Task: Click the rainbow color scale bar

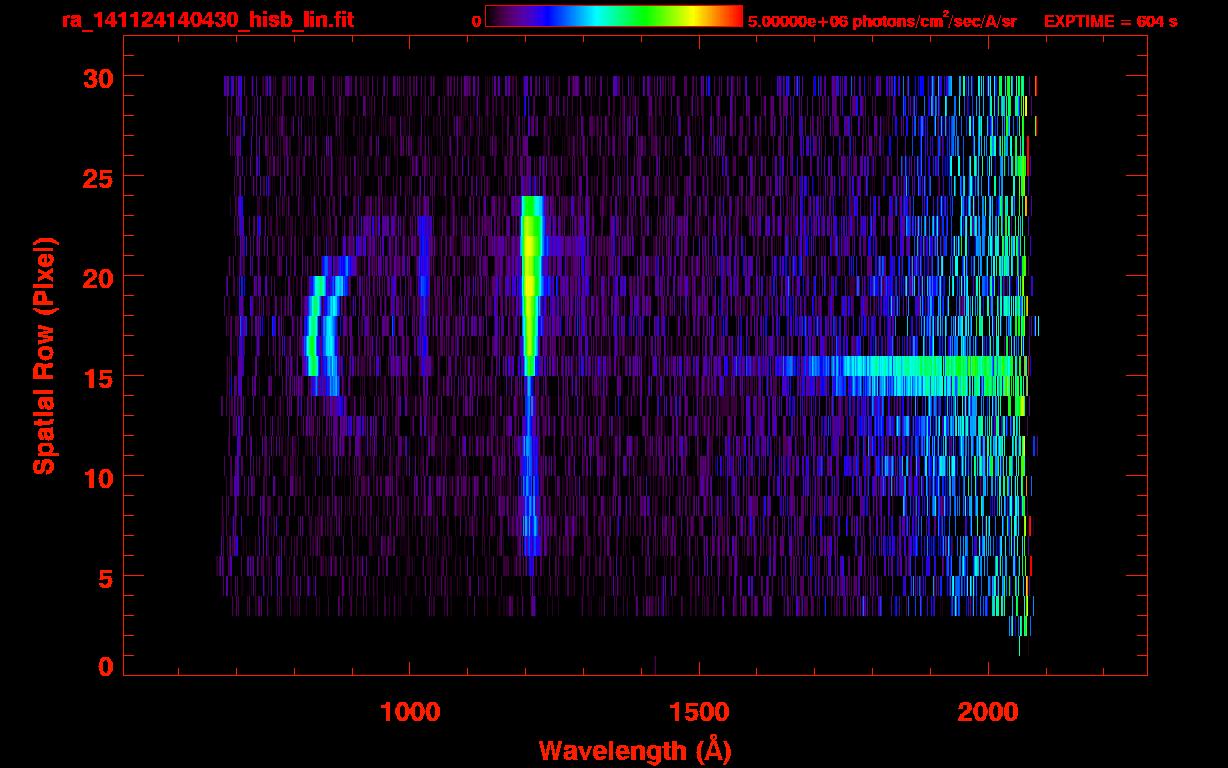Action: 614,17
